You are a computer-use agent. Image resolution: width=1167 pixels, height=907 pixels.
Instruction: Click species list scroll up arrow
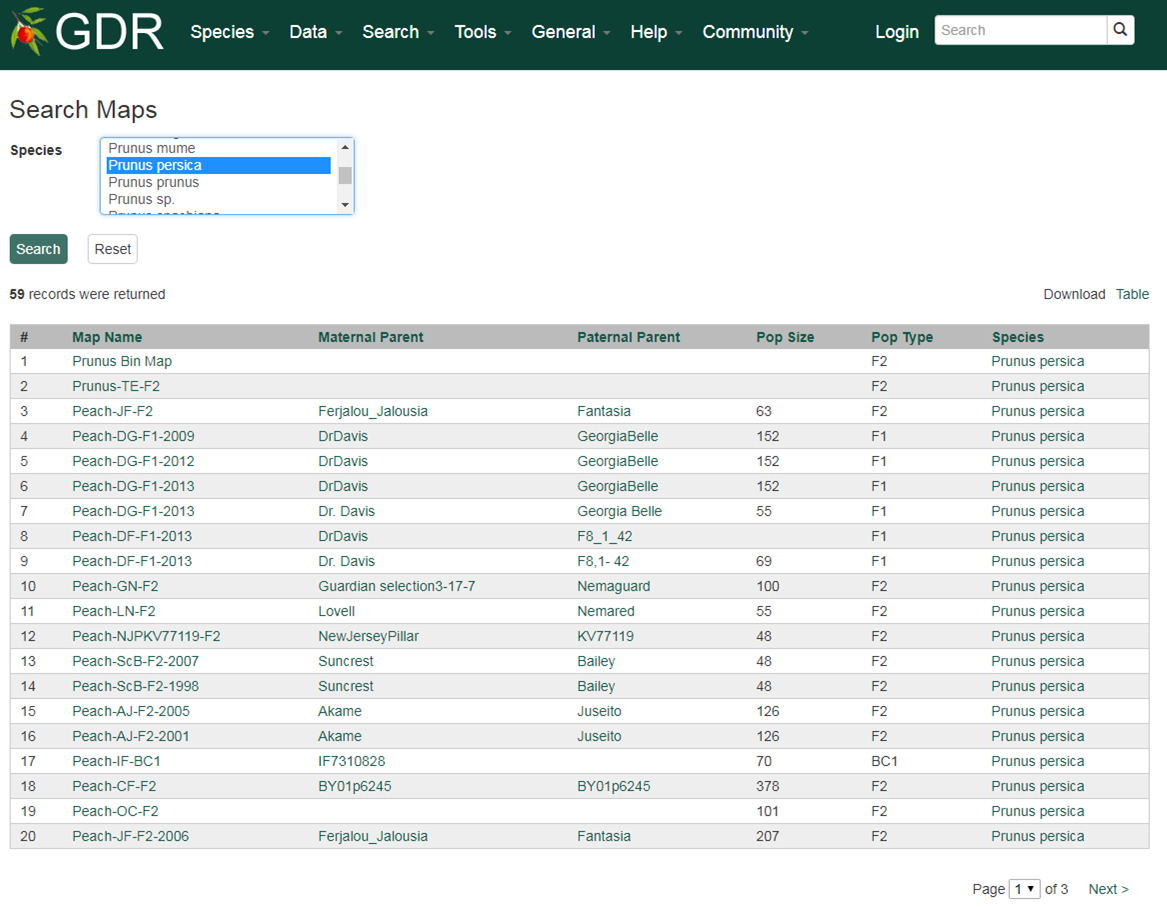[345, 147]
